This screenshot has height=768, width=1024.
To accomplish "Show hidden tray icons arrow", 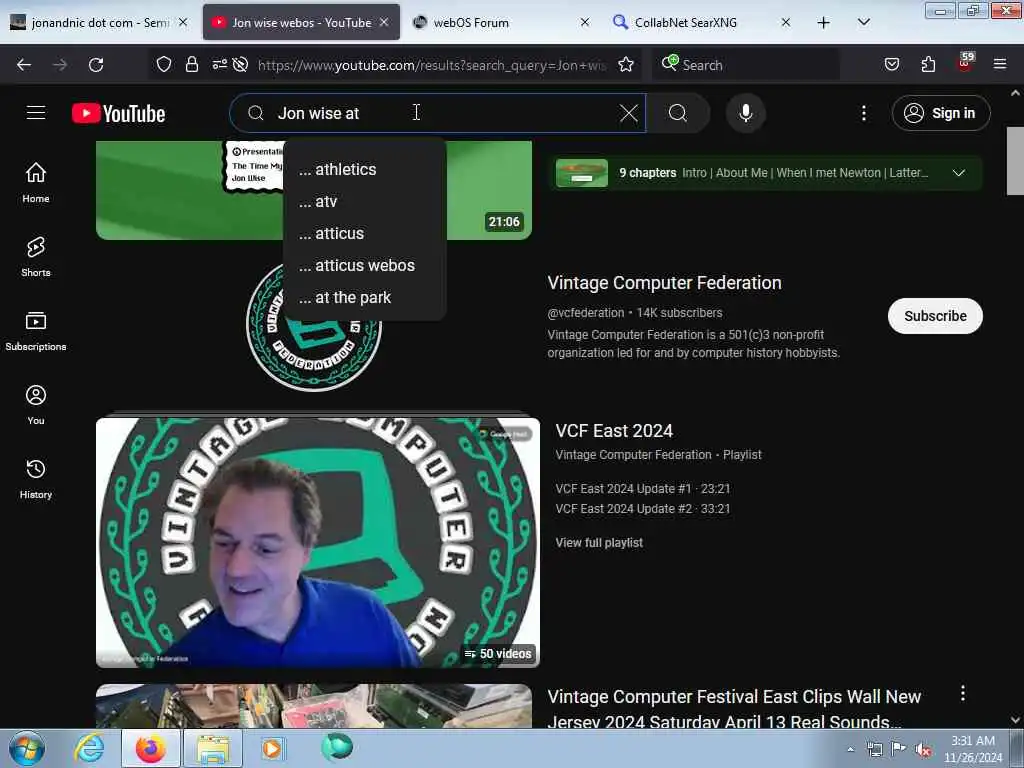I will point(850,750).
